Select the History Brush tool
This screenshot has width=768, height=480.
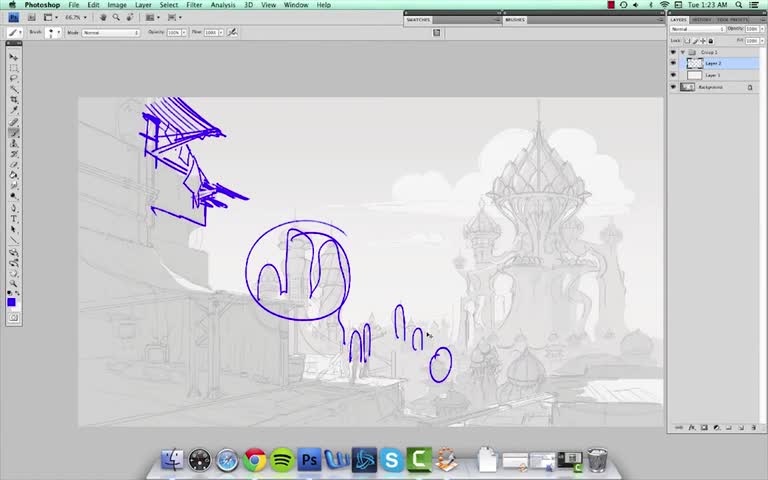pos(14,154)
